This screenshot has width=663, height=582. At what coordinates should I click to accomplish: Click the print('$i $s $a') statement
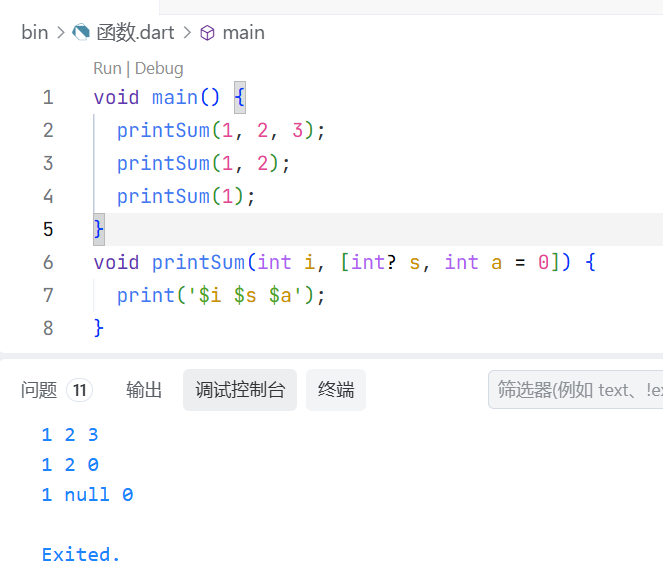click(x=221, y=295)
